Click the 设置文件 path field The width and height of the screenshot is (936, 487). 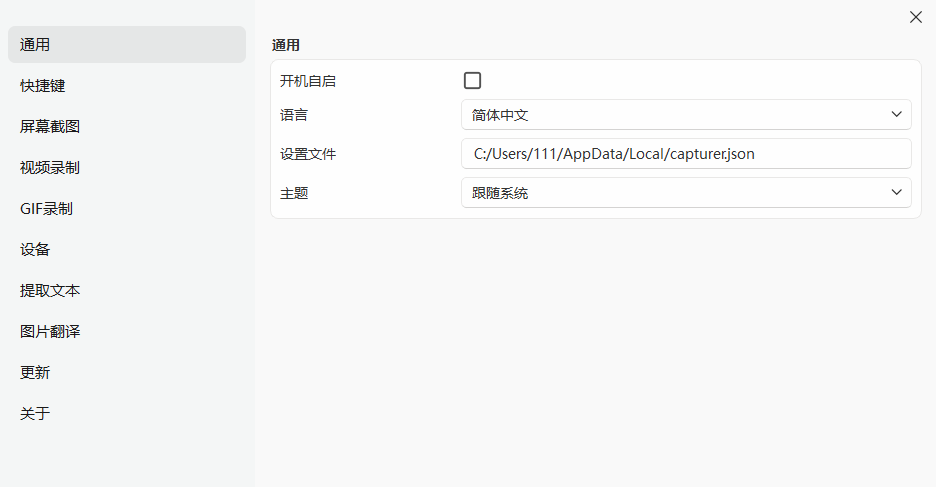pyautogui.click(x=686, y=154)
